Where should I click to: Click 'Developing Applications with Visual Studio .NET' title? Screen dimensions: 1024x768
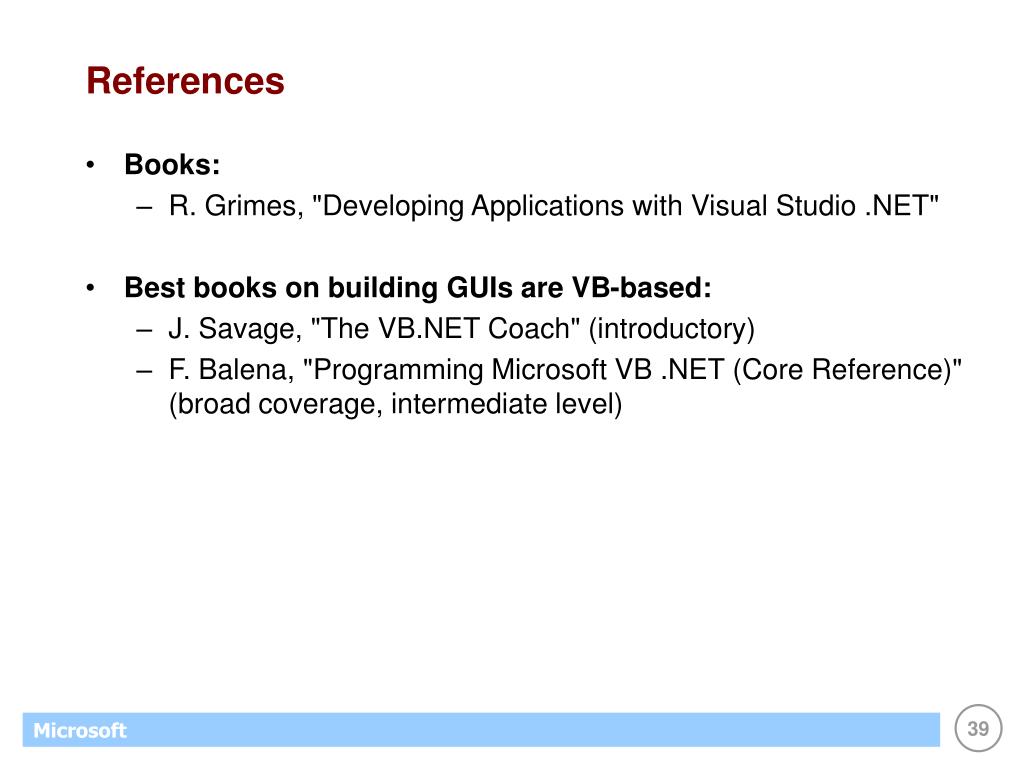tap(625, 206)
